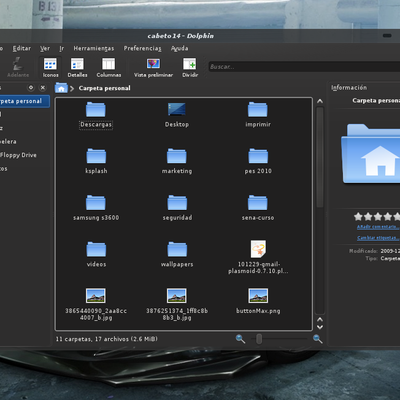This screenshot has width=400, height=400.
Task: Toggle Vista preliminar previews
Action: pyautogui.click(x=153, y=68)
